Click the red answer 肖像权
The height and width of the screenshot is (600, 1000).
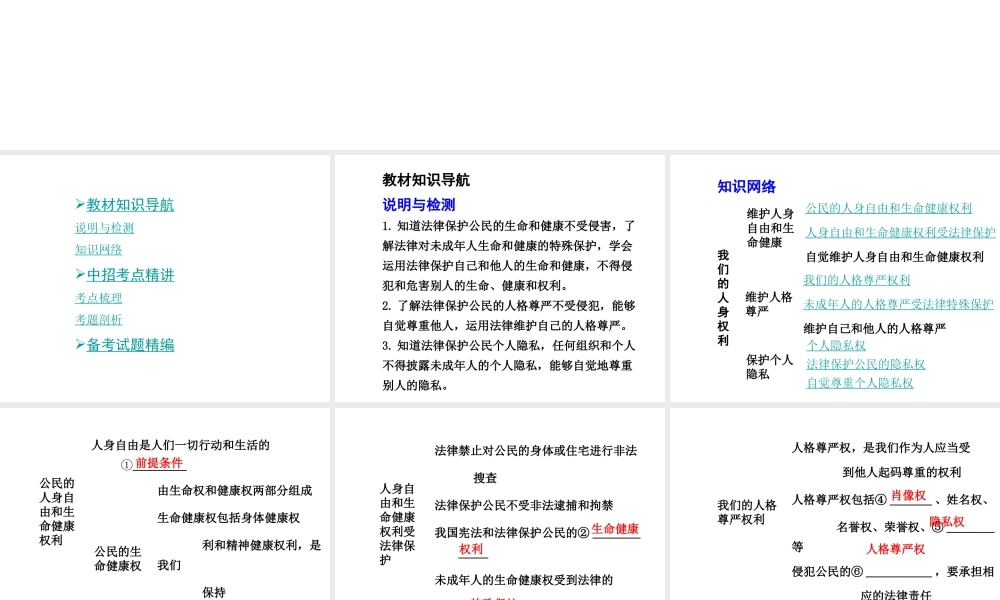click(908, 495)
